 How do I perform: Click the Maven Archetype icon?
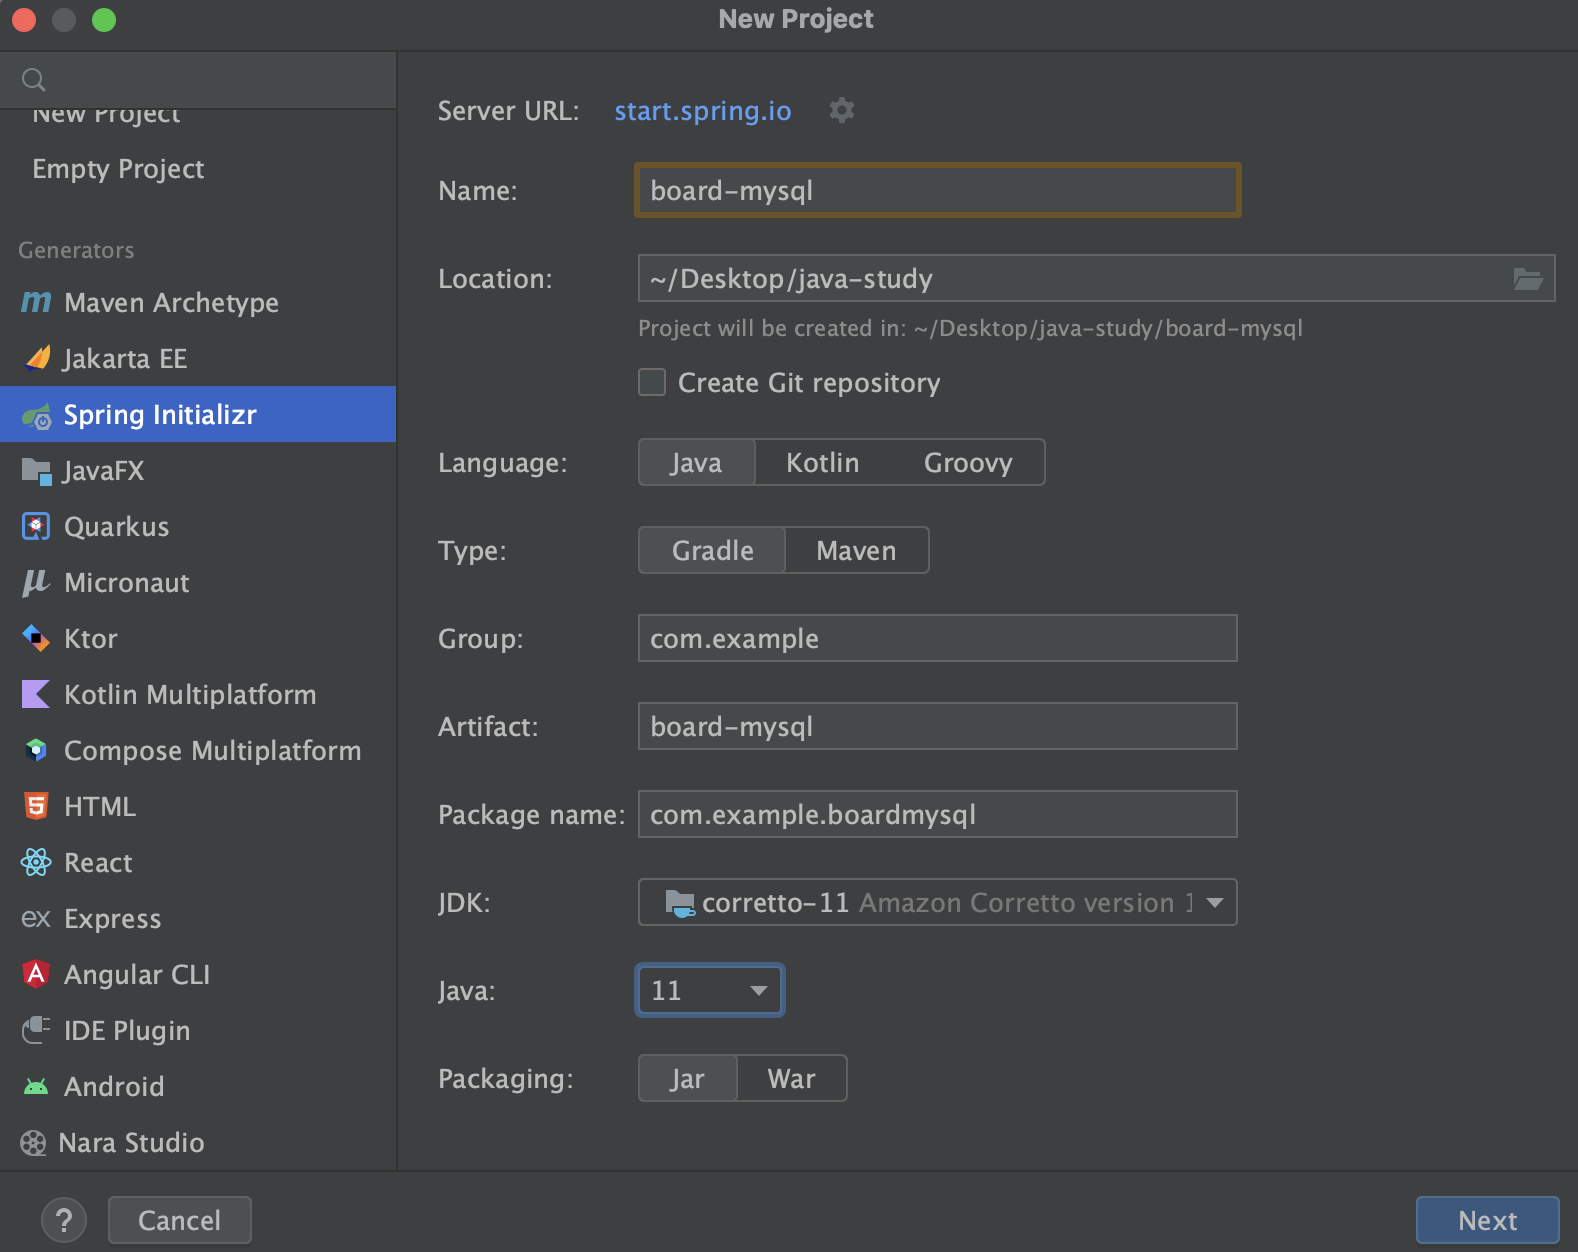click(36, 302)
